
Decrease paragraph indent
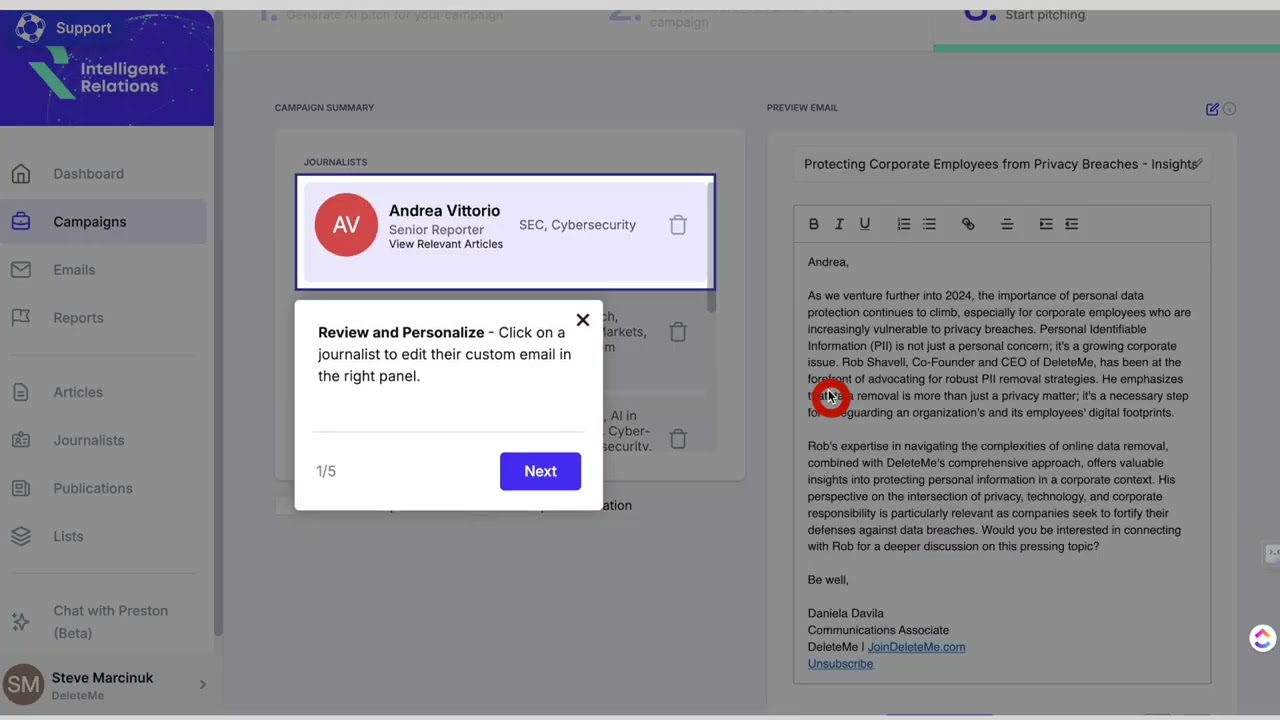coord(1072,224)
